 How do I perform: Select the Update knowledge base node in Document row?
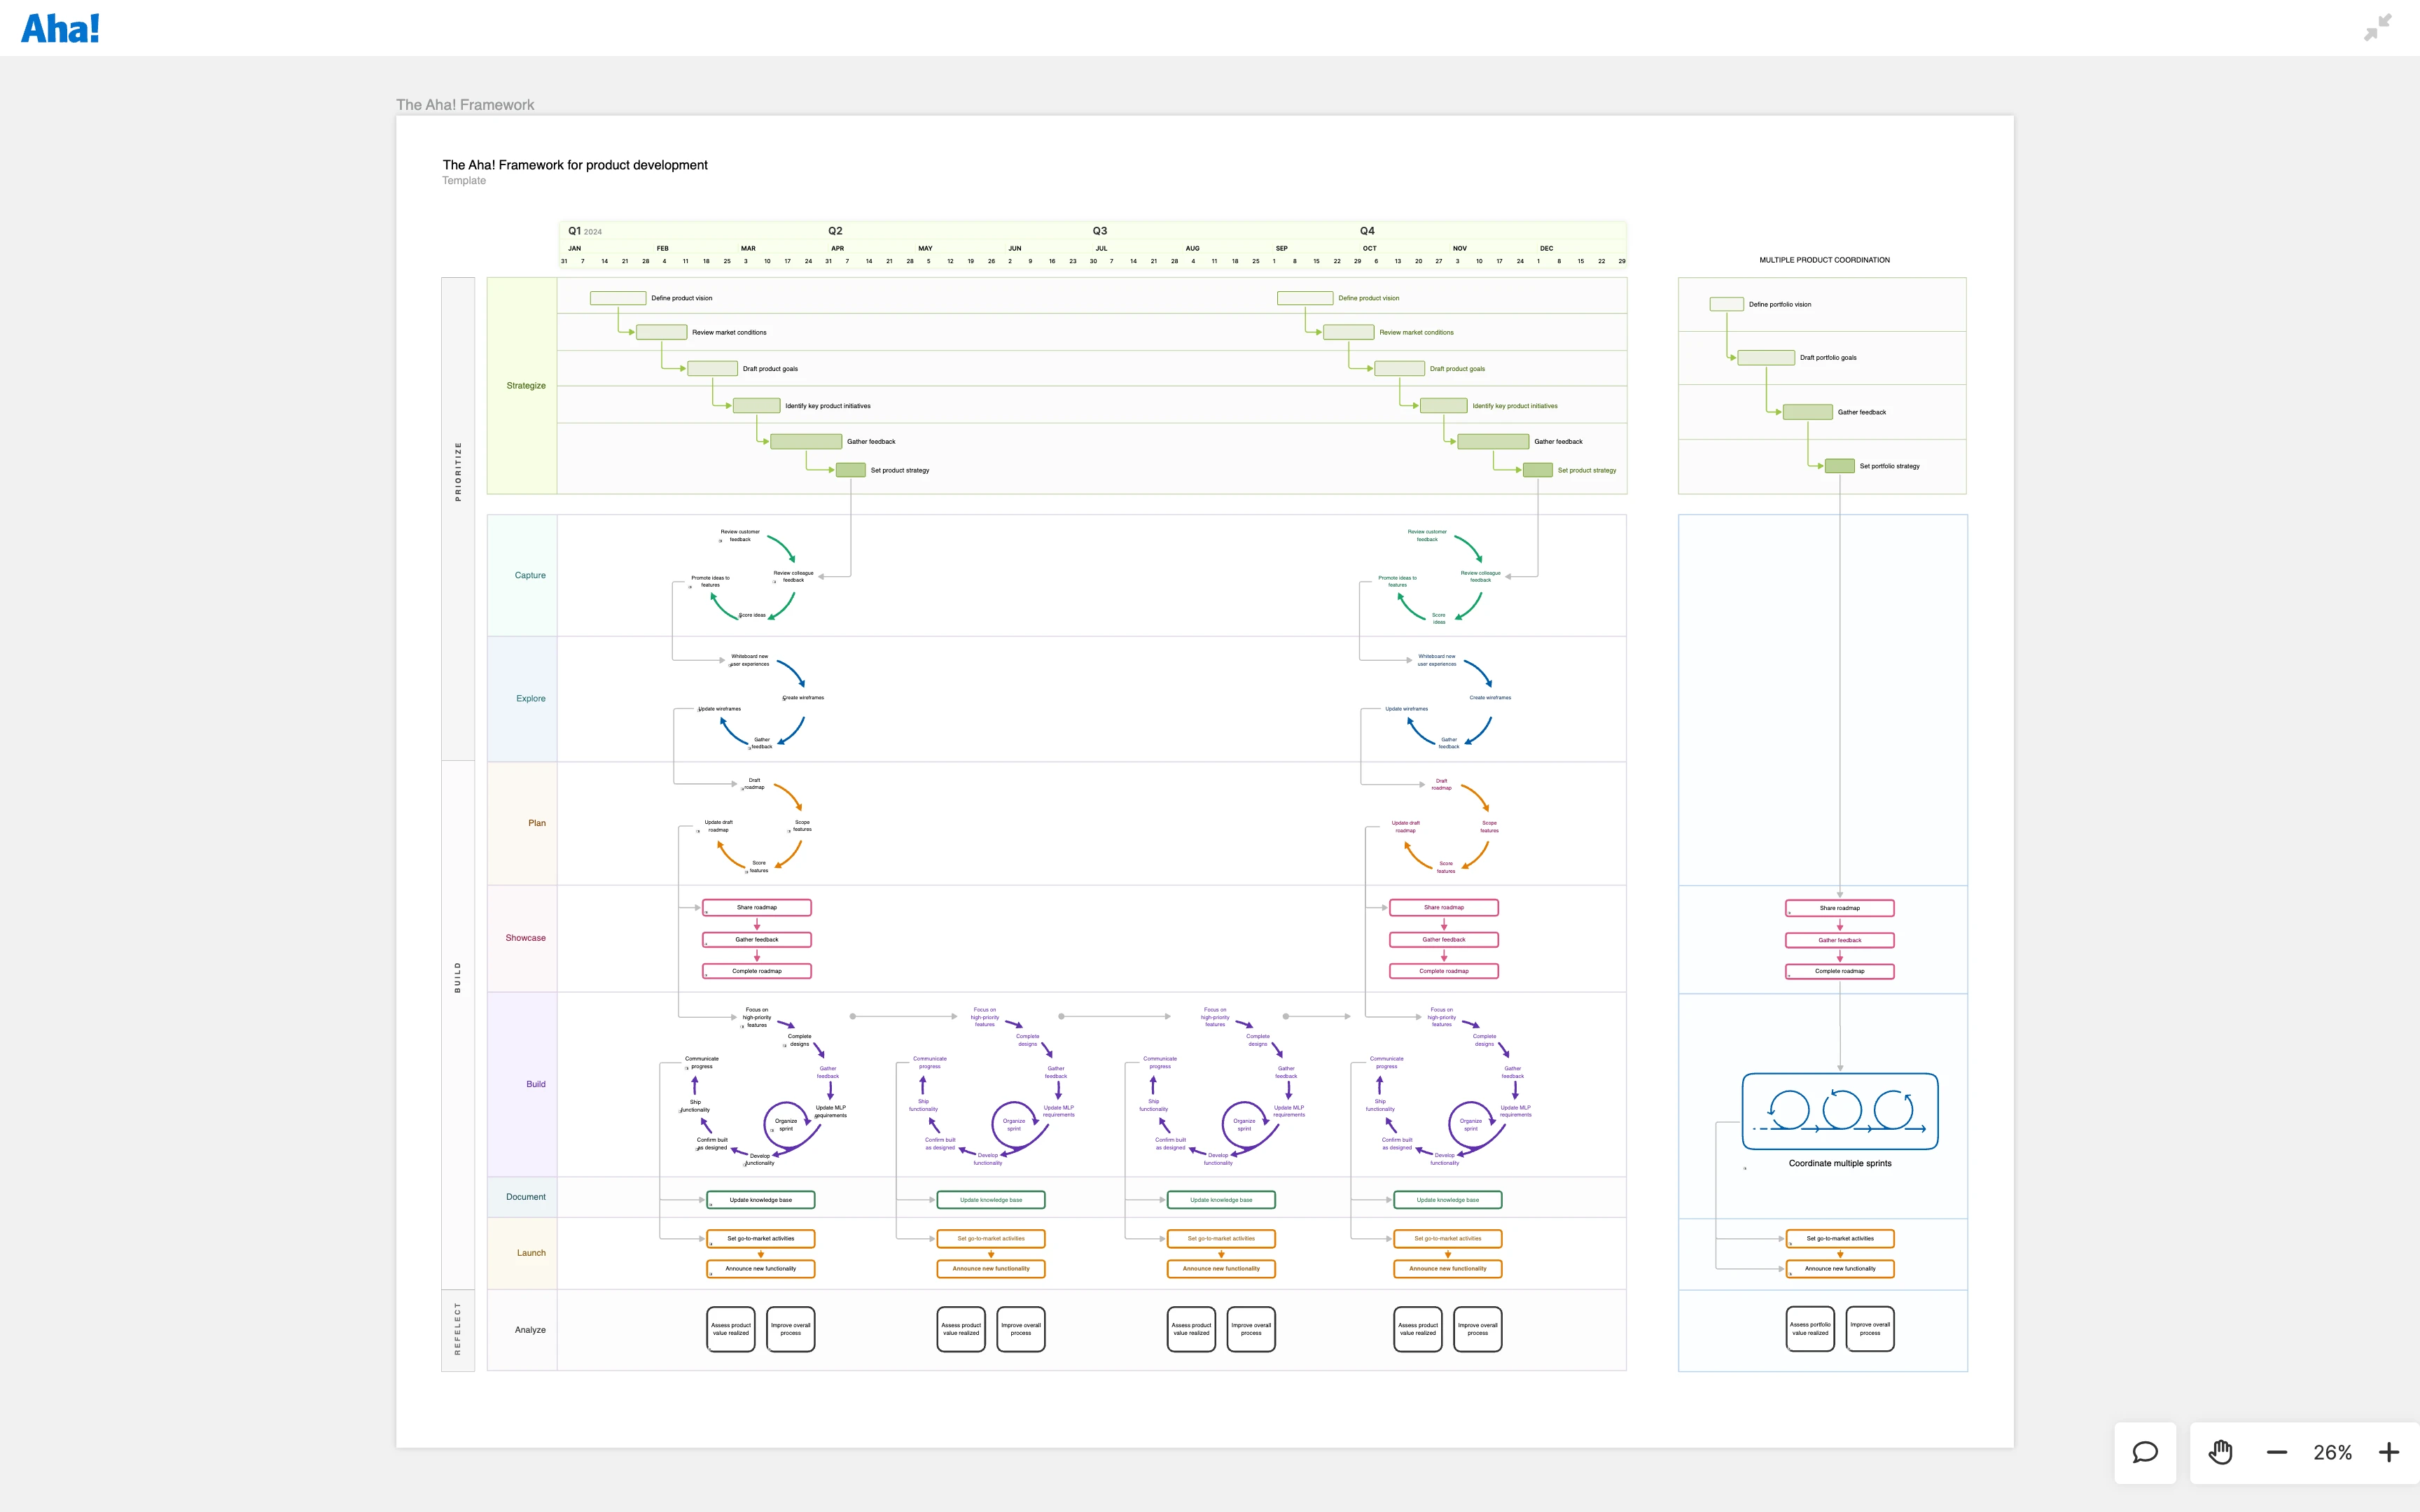click(x=761, y=1199)
